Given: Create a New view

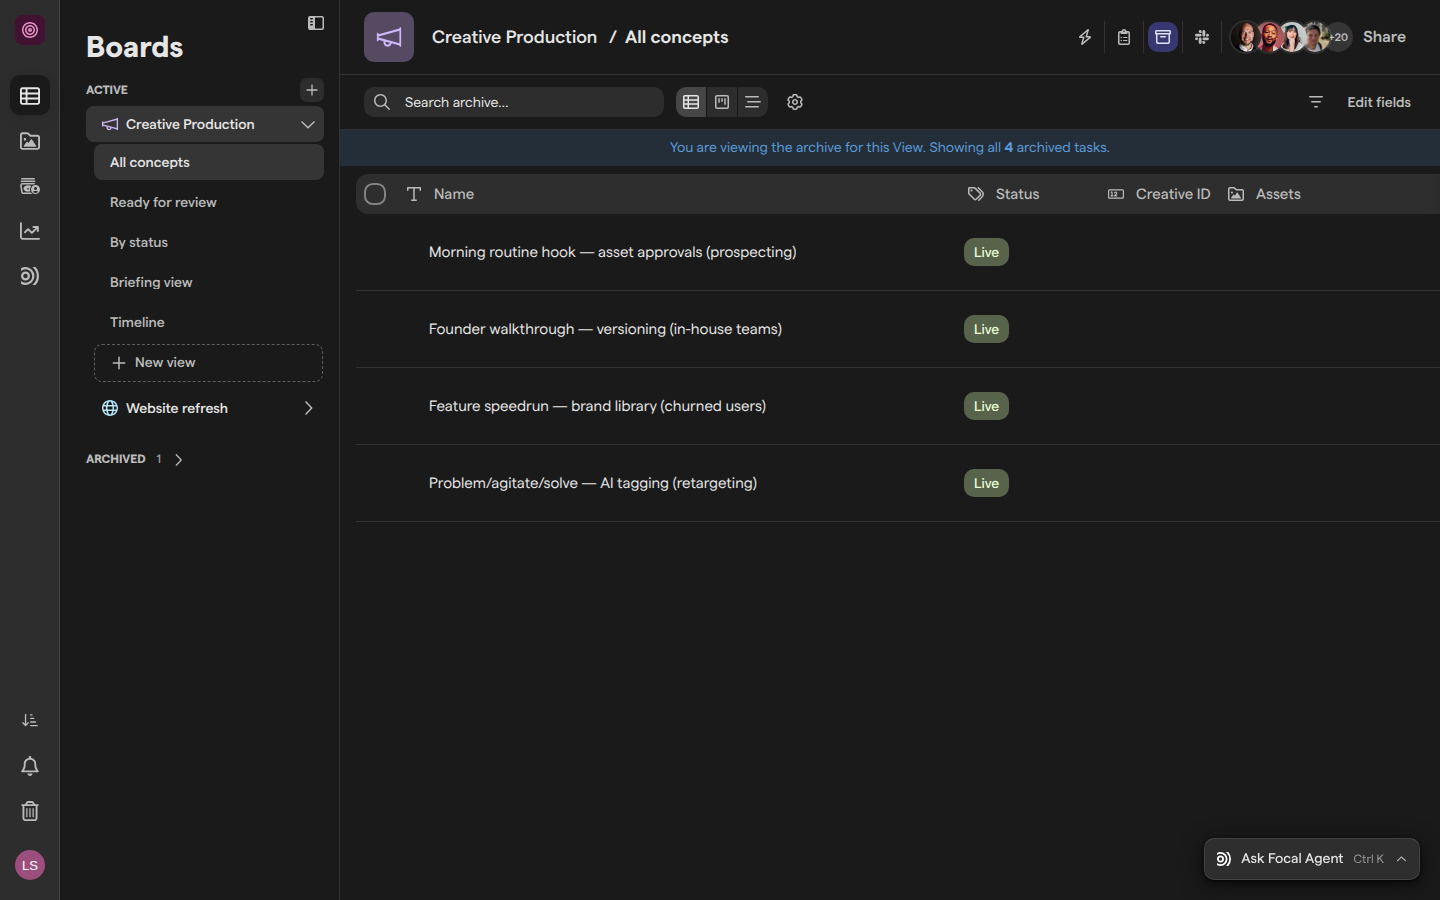Looking at the screenshot, I should [209, 363].
